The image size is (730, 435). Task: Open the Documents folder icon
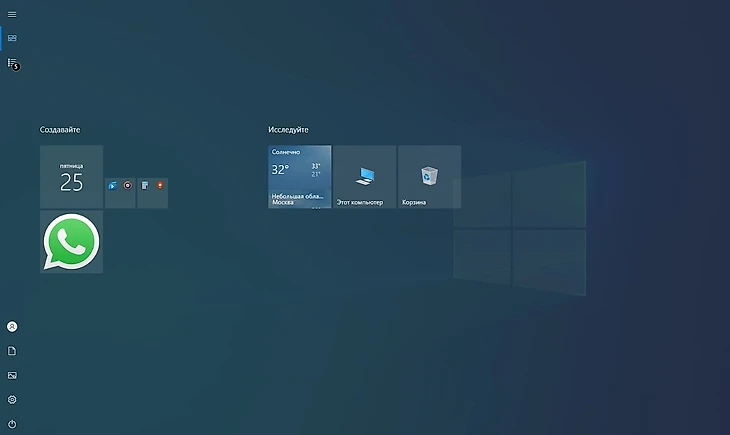point(12,351)
